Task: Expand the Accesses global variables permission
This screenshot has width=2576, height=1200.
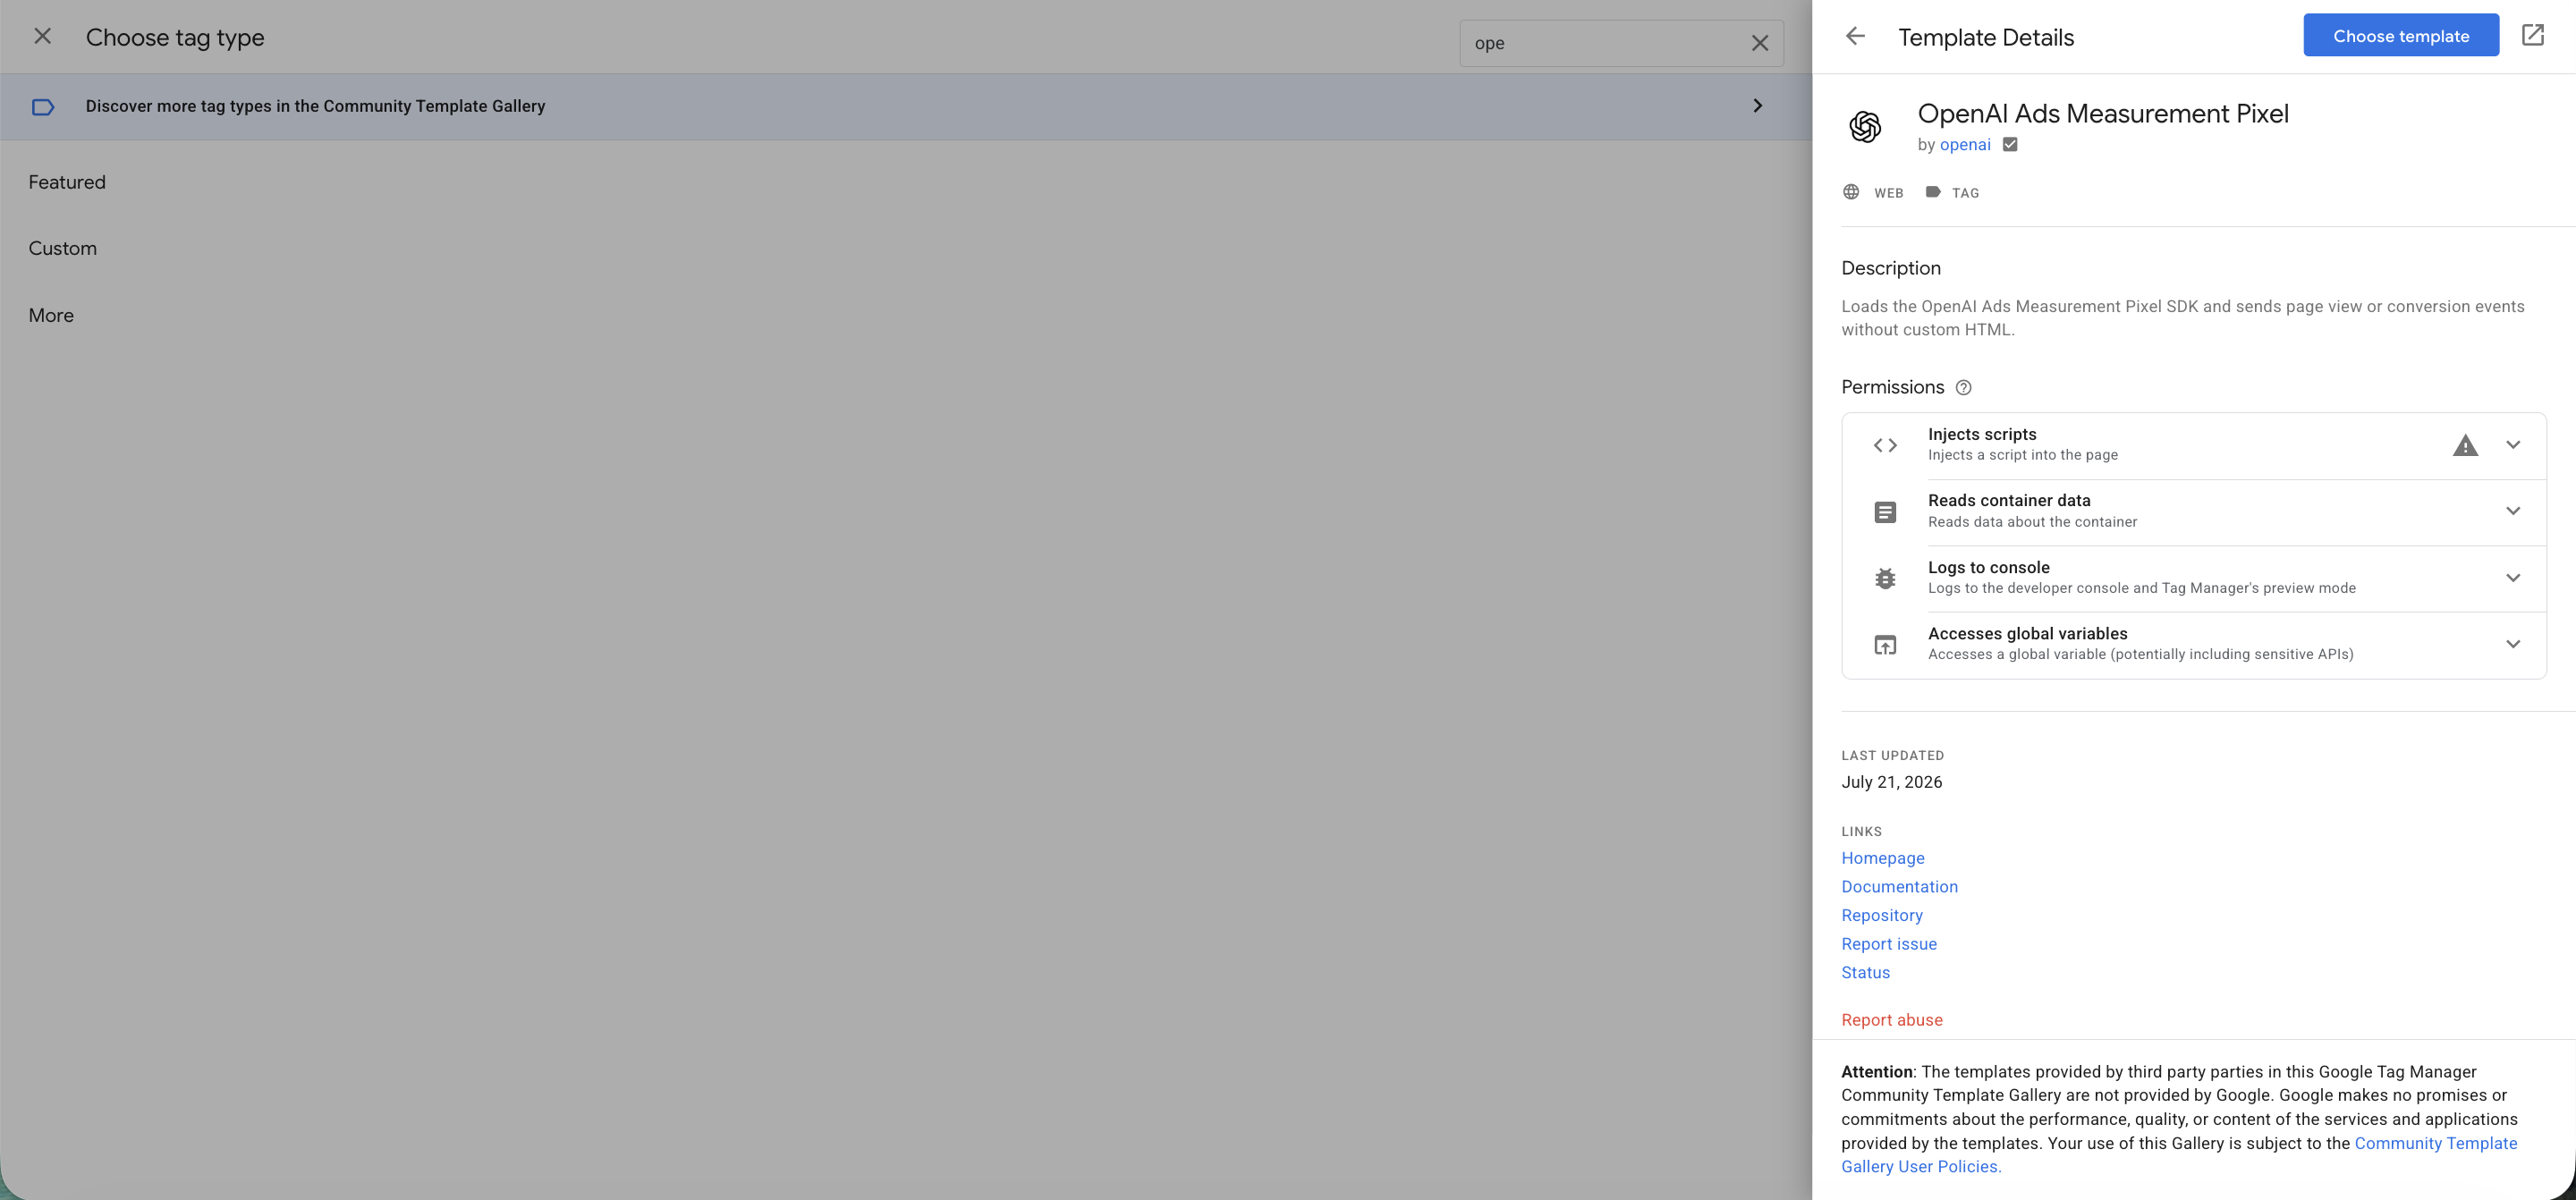Action: (x=2513, y=644)
